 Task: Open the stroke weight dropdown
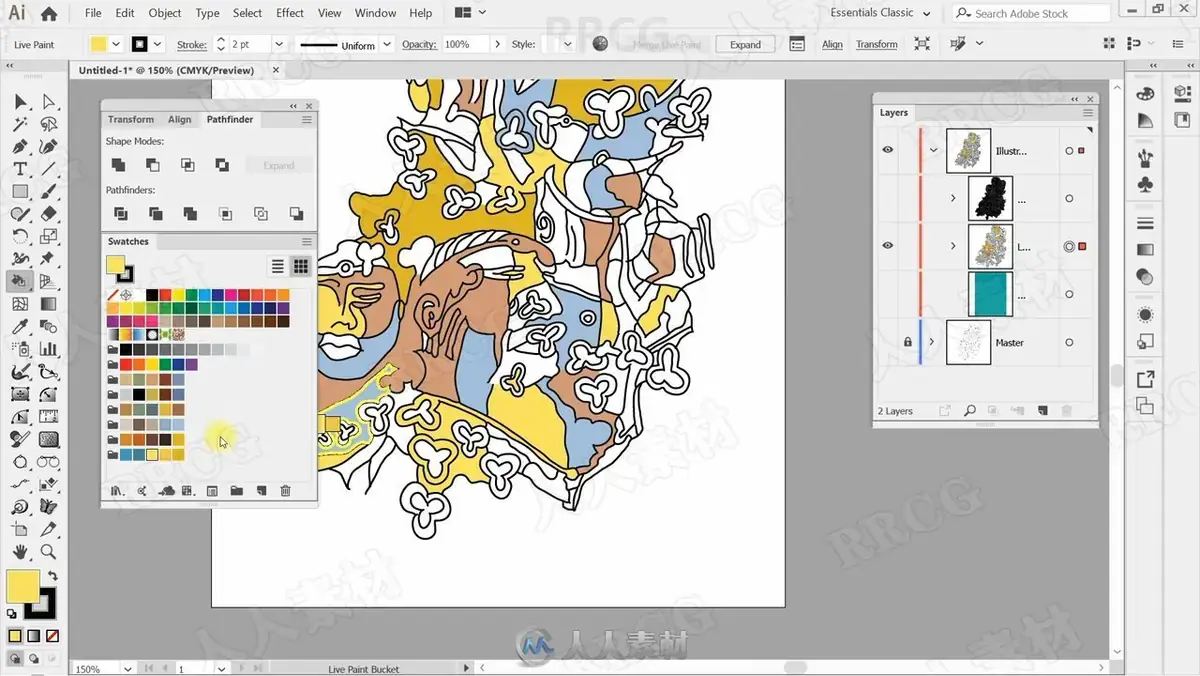[279, 44]
